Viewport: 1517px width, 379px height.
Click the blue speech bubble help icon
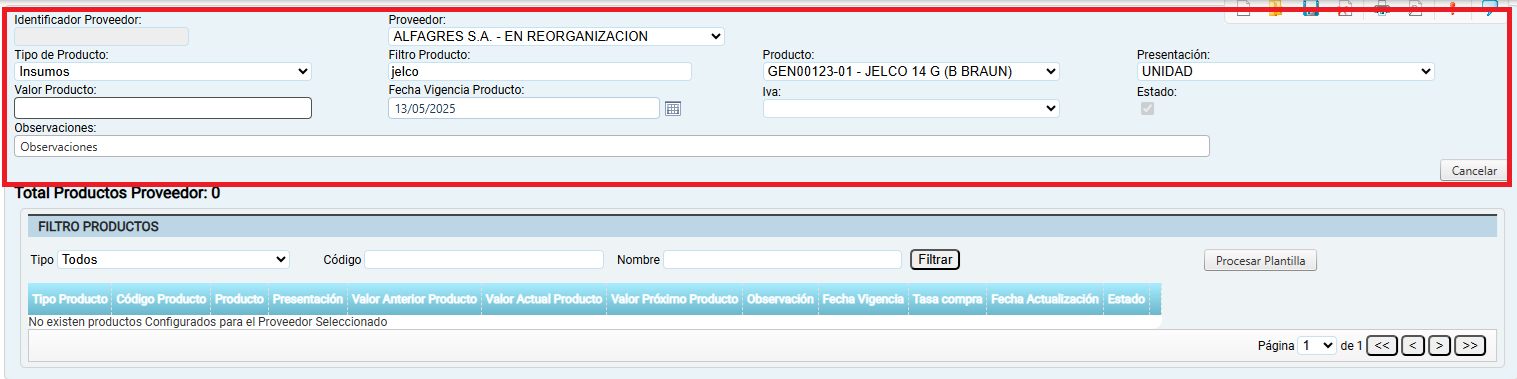click(x=1489, y=10)
